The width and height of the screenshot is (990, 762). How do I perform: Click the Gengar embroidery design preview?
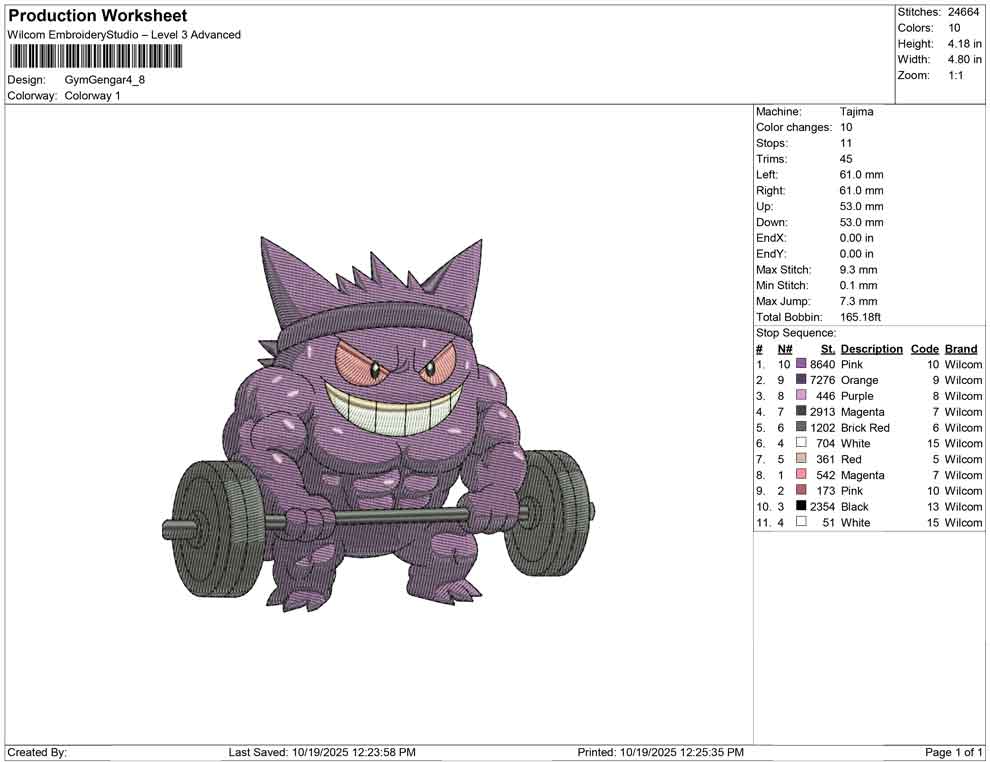point(378,424)
